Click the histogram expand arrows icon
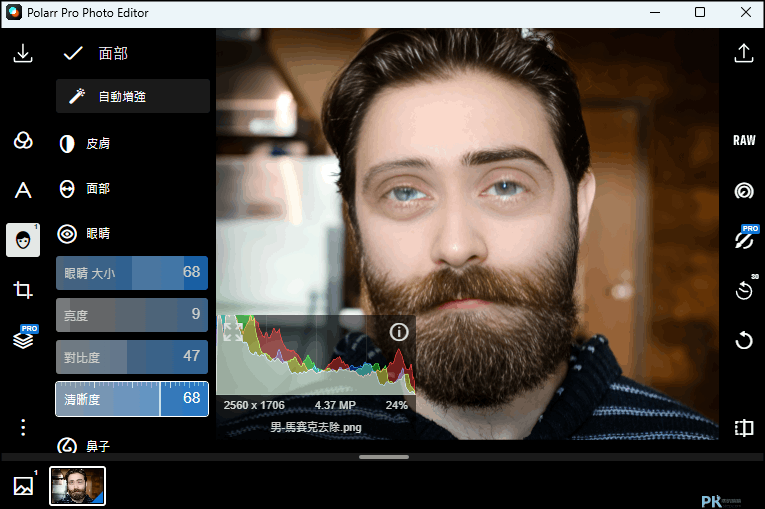The width and height of the screenshot is (765, 509). click(x=232, y=331)
